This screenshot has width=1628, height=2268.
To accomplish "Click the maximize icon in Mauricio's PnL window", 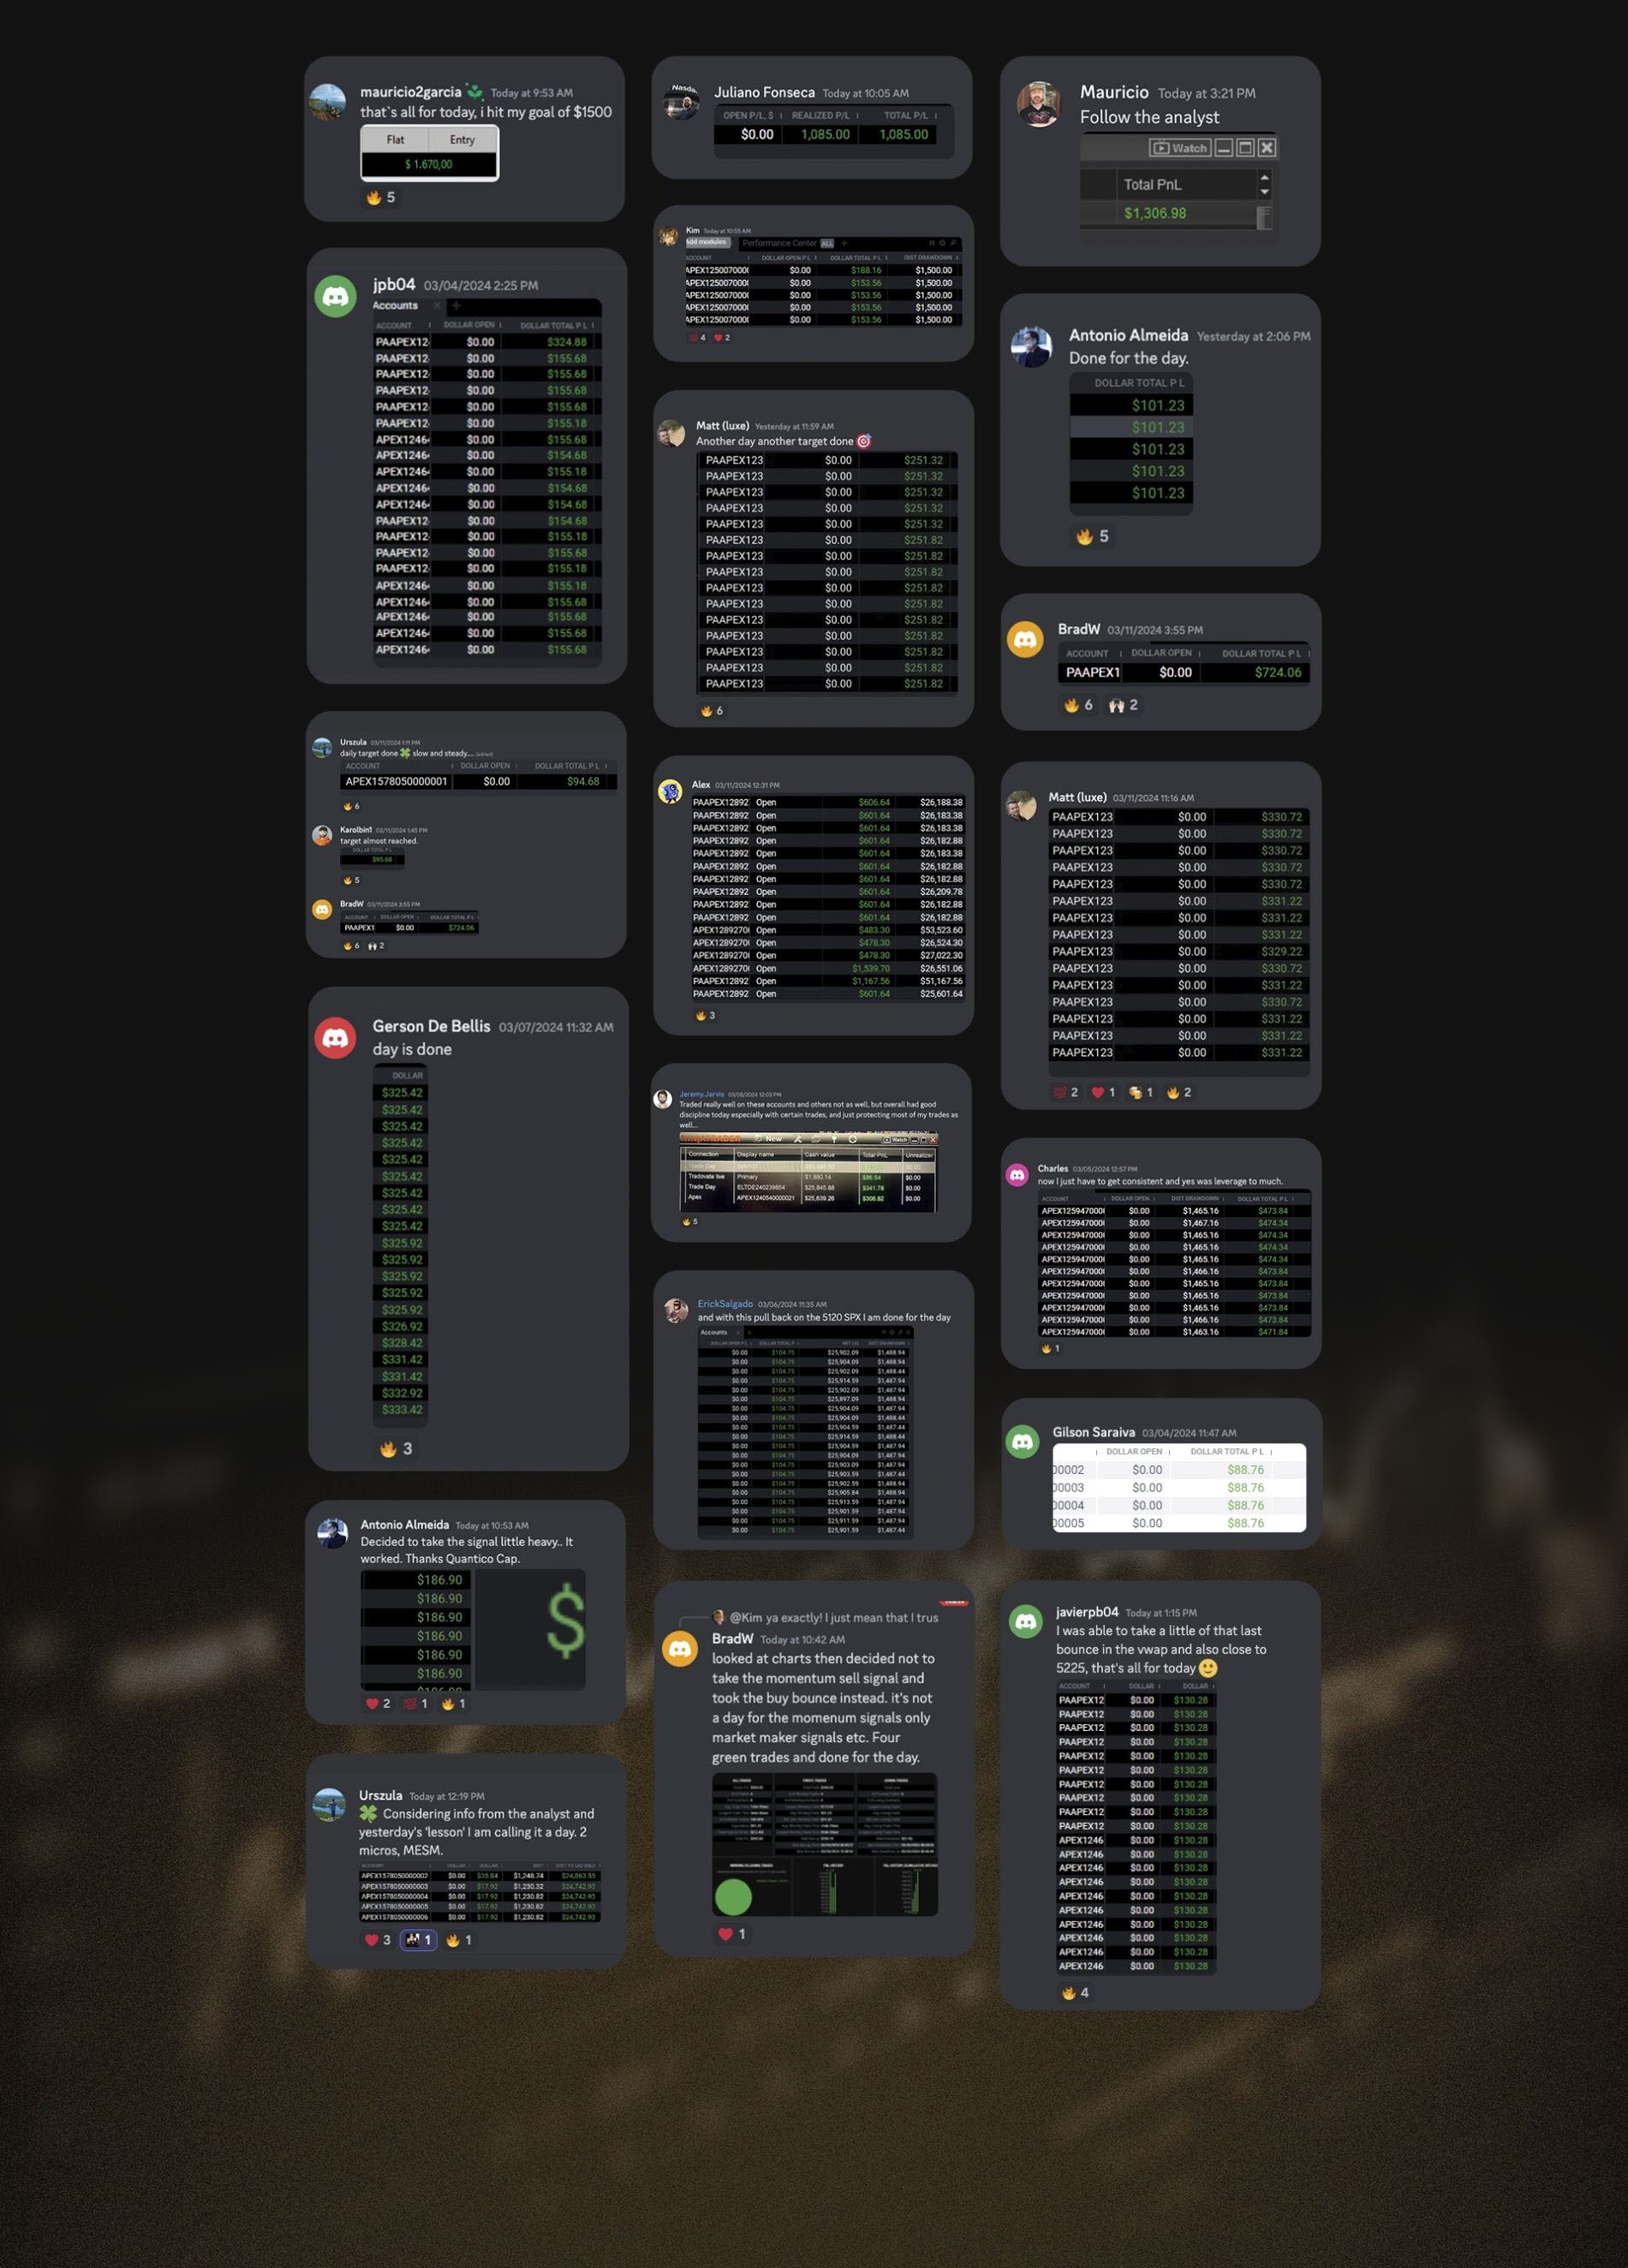I will tap(1245, 148).
